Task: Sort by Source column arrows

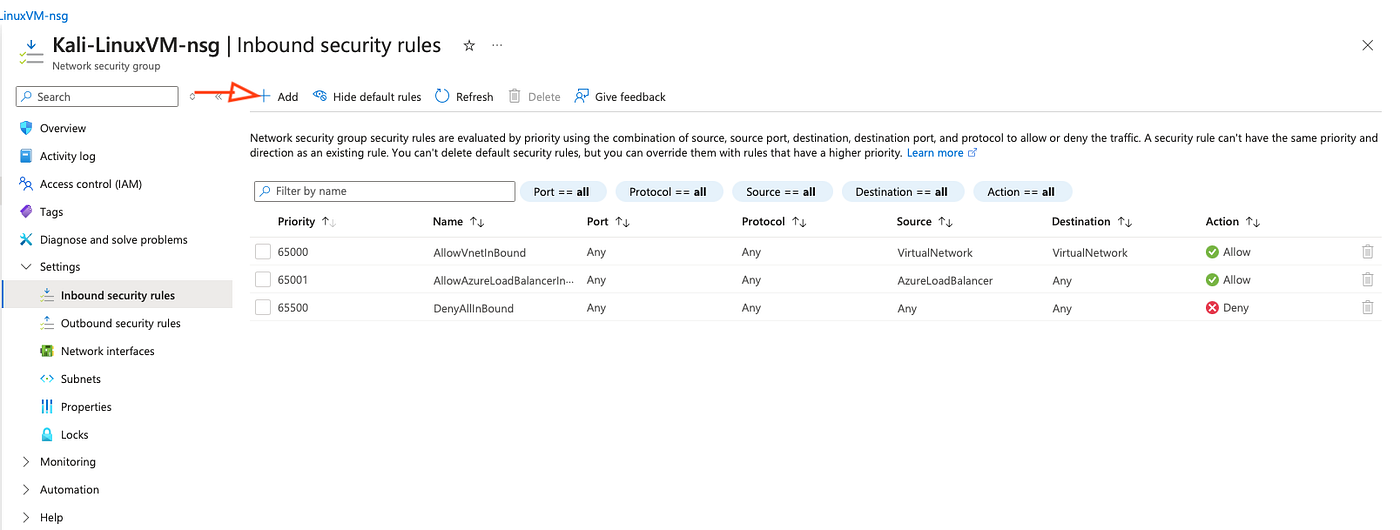Action: (x=945, y=222)
